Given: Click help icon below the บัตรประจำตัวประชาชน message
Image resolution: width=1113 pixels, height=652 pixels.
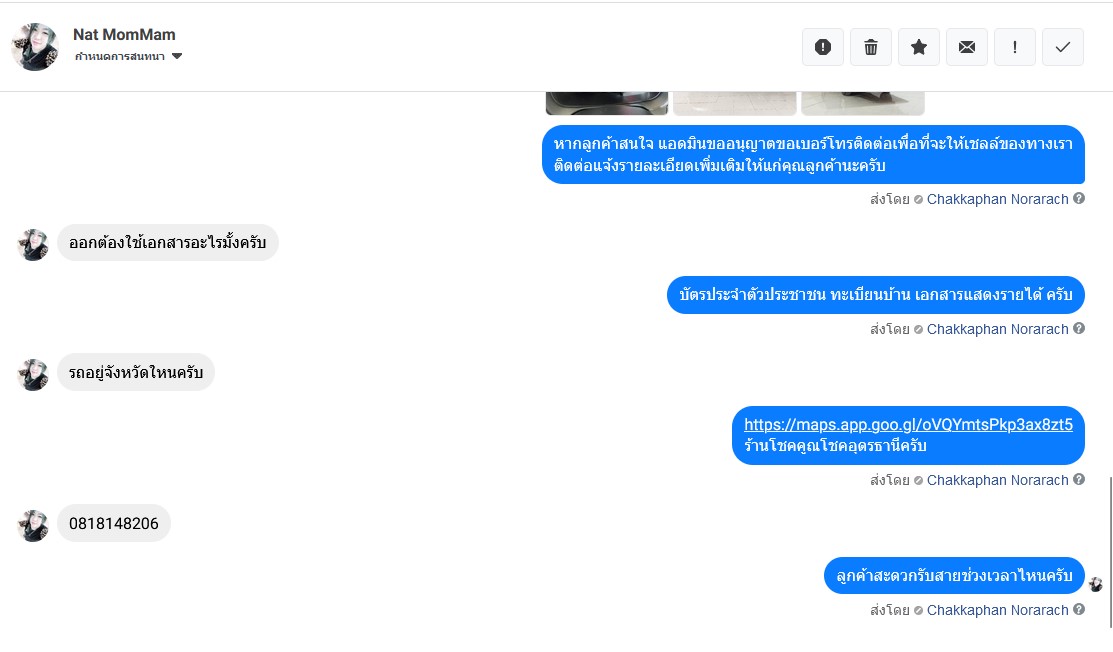Looking at the screenshot, I should [1079, 329].
